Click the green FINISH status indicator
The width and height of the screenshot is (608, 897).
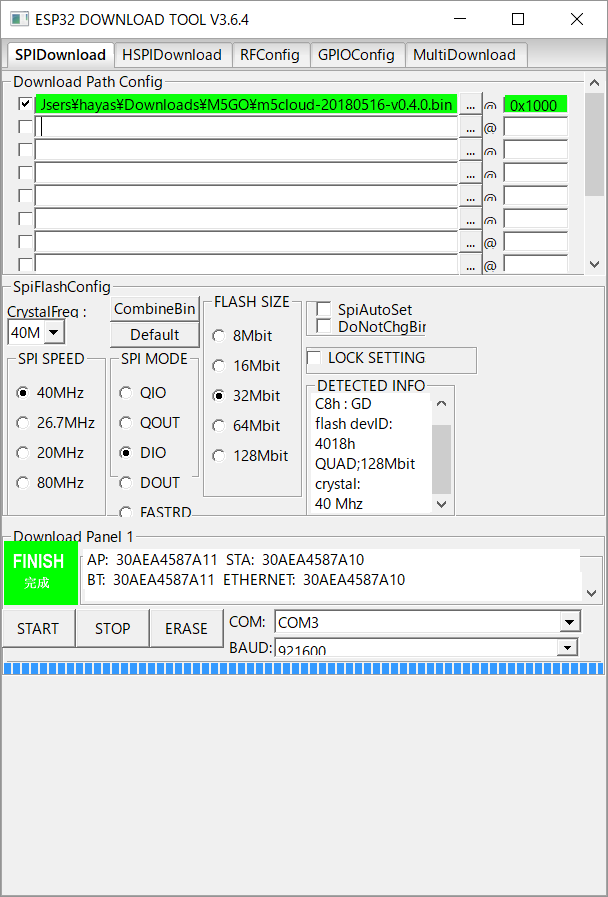41,573
